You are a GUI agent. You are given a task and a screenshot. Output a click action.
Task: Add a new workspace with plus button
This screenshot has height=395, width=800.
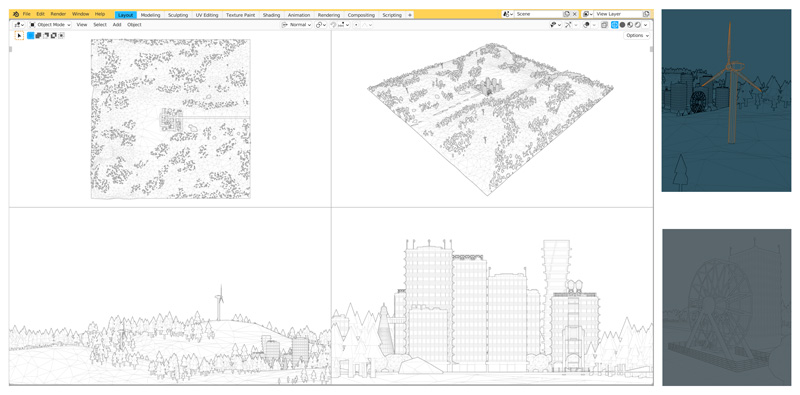coord(410,15)
